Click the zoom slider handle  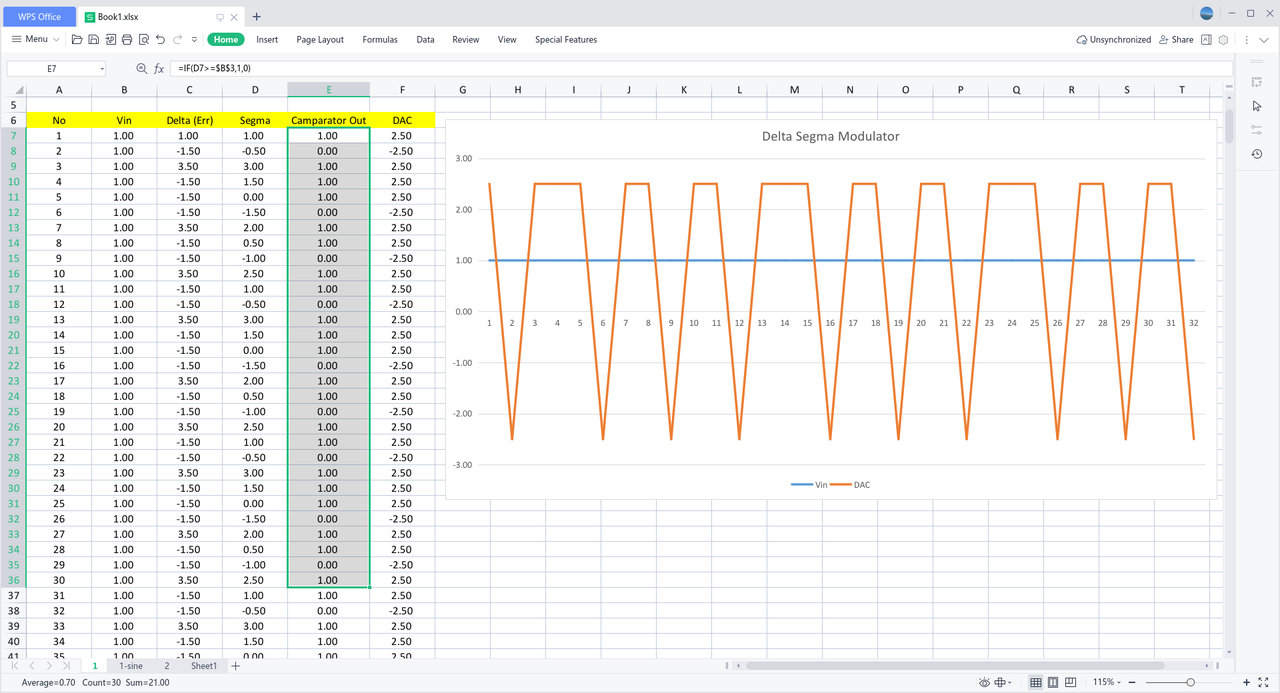[x=1190, y=682]
